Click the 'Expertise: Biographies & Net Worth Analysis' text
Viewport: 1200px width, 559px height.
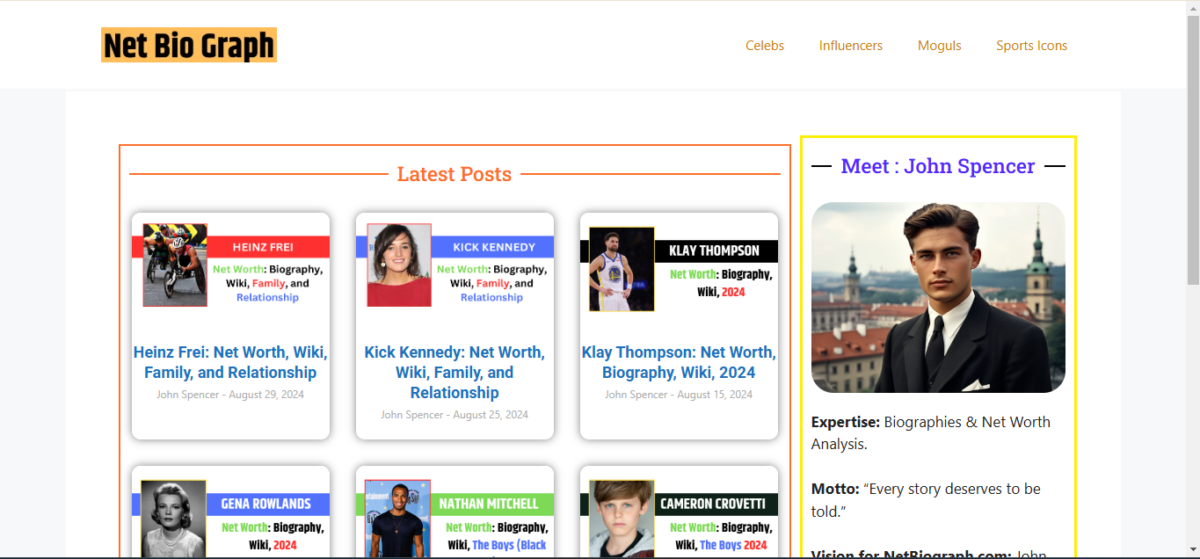(x=931, y=433)
